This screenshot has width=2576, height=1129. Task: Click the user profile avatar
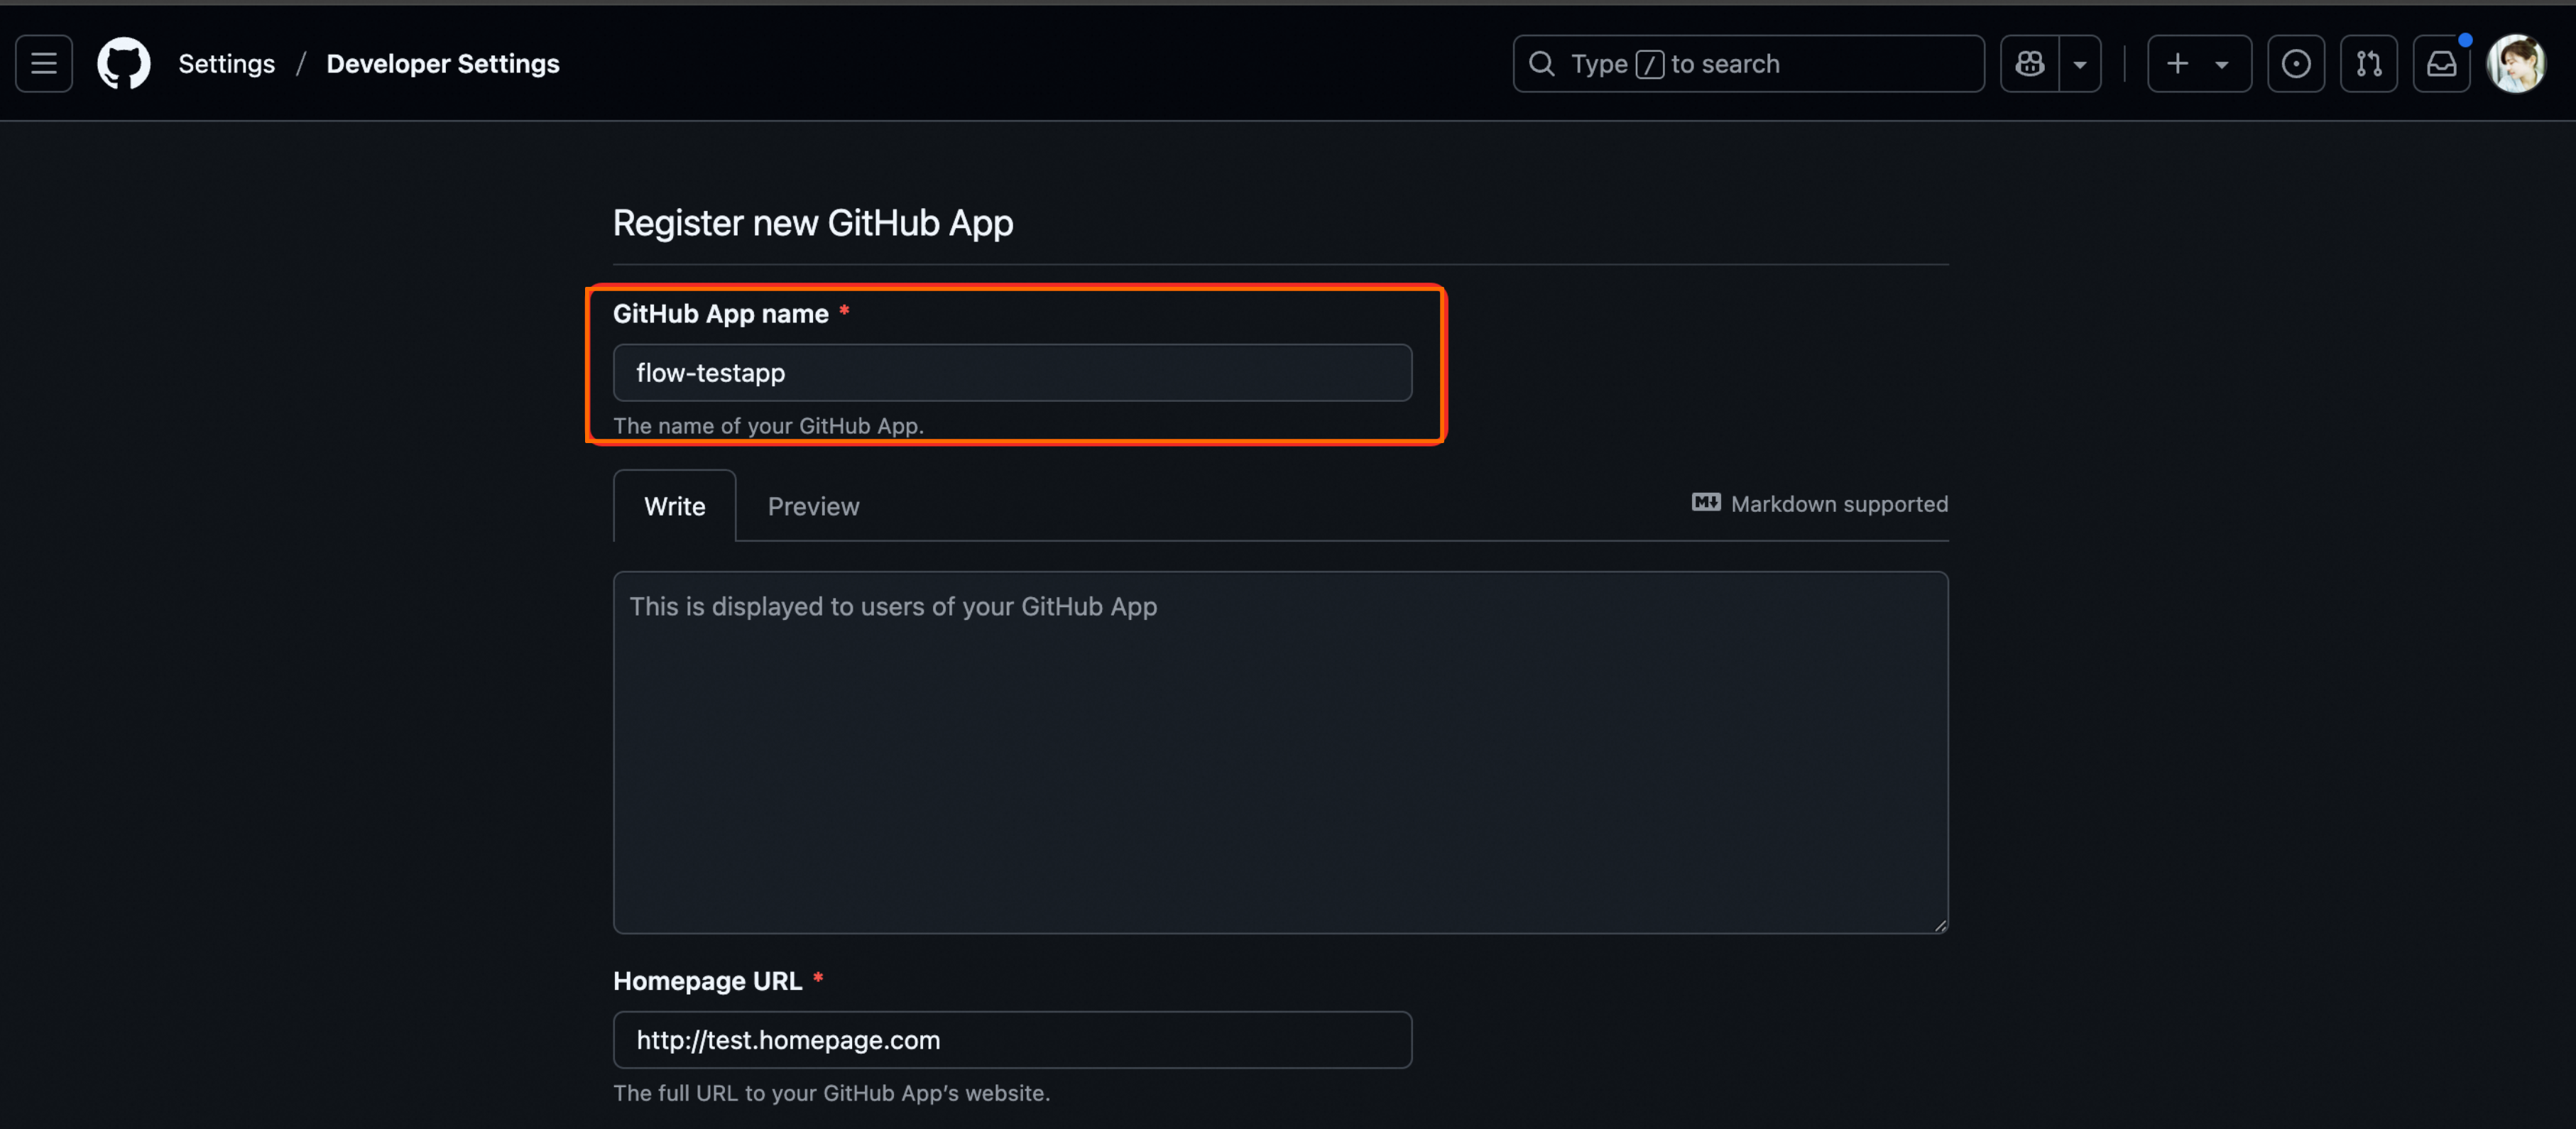pos(2516,64)
